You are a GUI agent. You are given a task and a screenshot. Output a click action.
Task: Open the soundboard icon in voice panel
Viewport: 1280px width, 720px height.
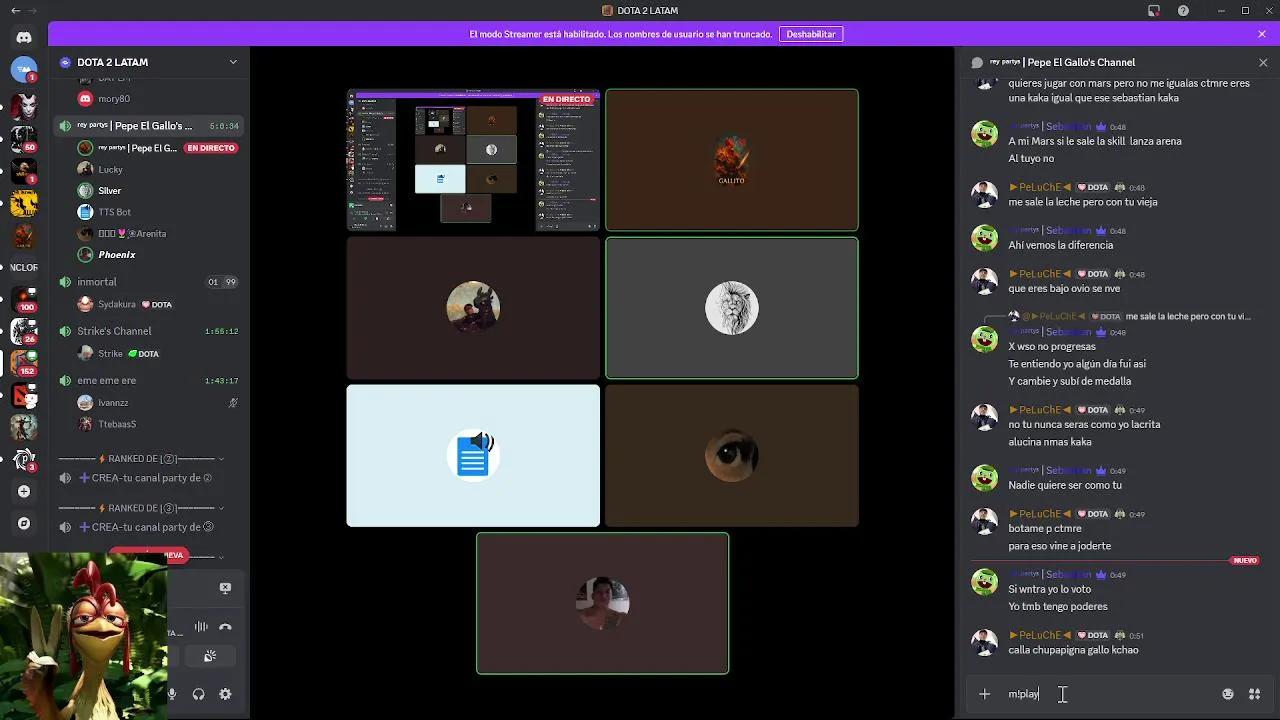(209, 656)
